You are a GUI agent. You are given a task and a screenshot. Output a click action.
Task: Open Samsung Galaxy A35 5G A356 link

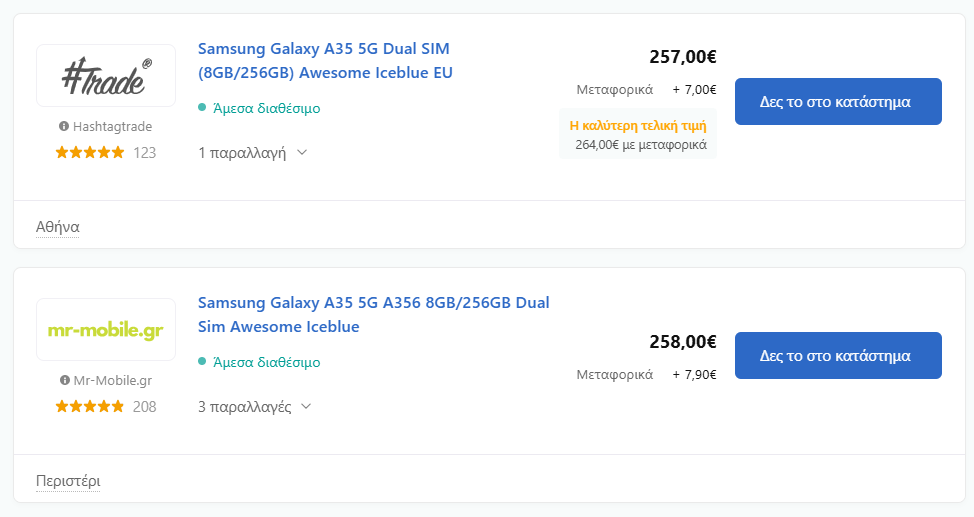pos(373,314)
